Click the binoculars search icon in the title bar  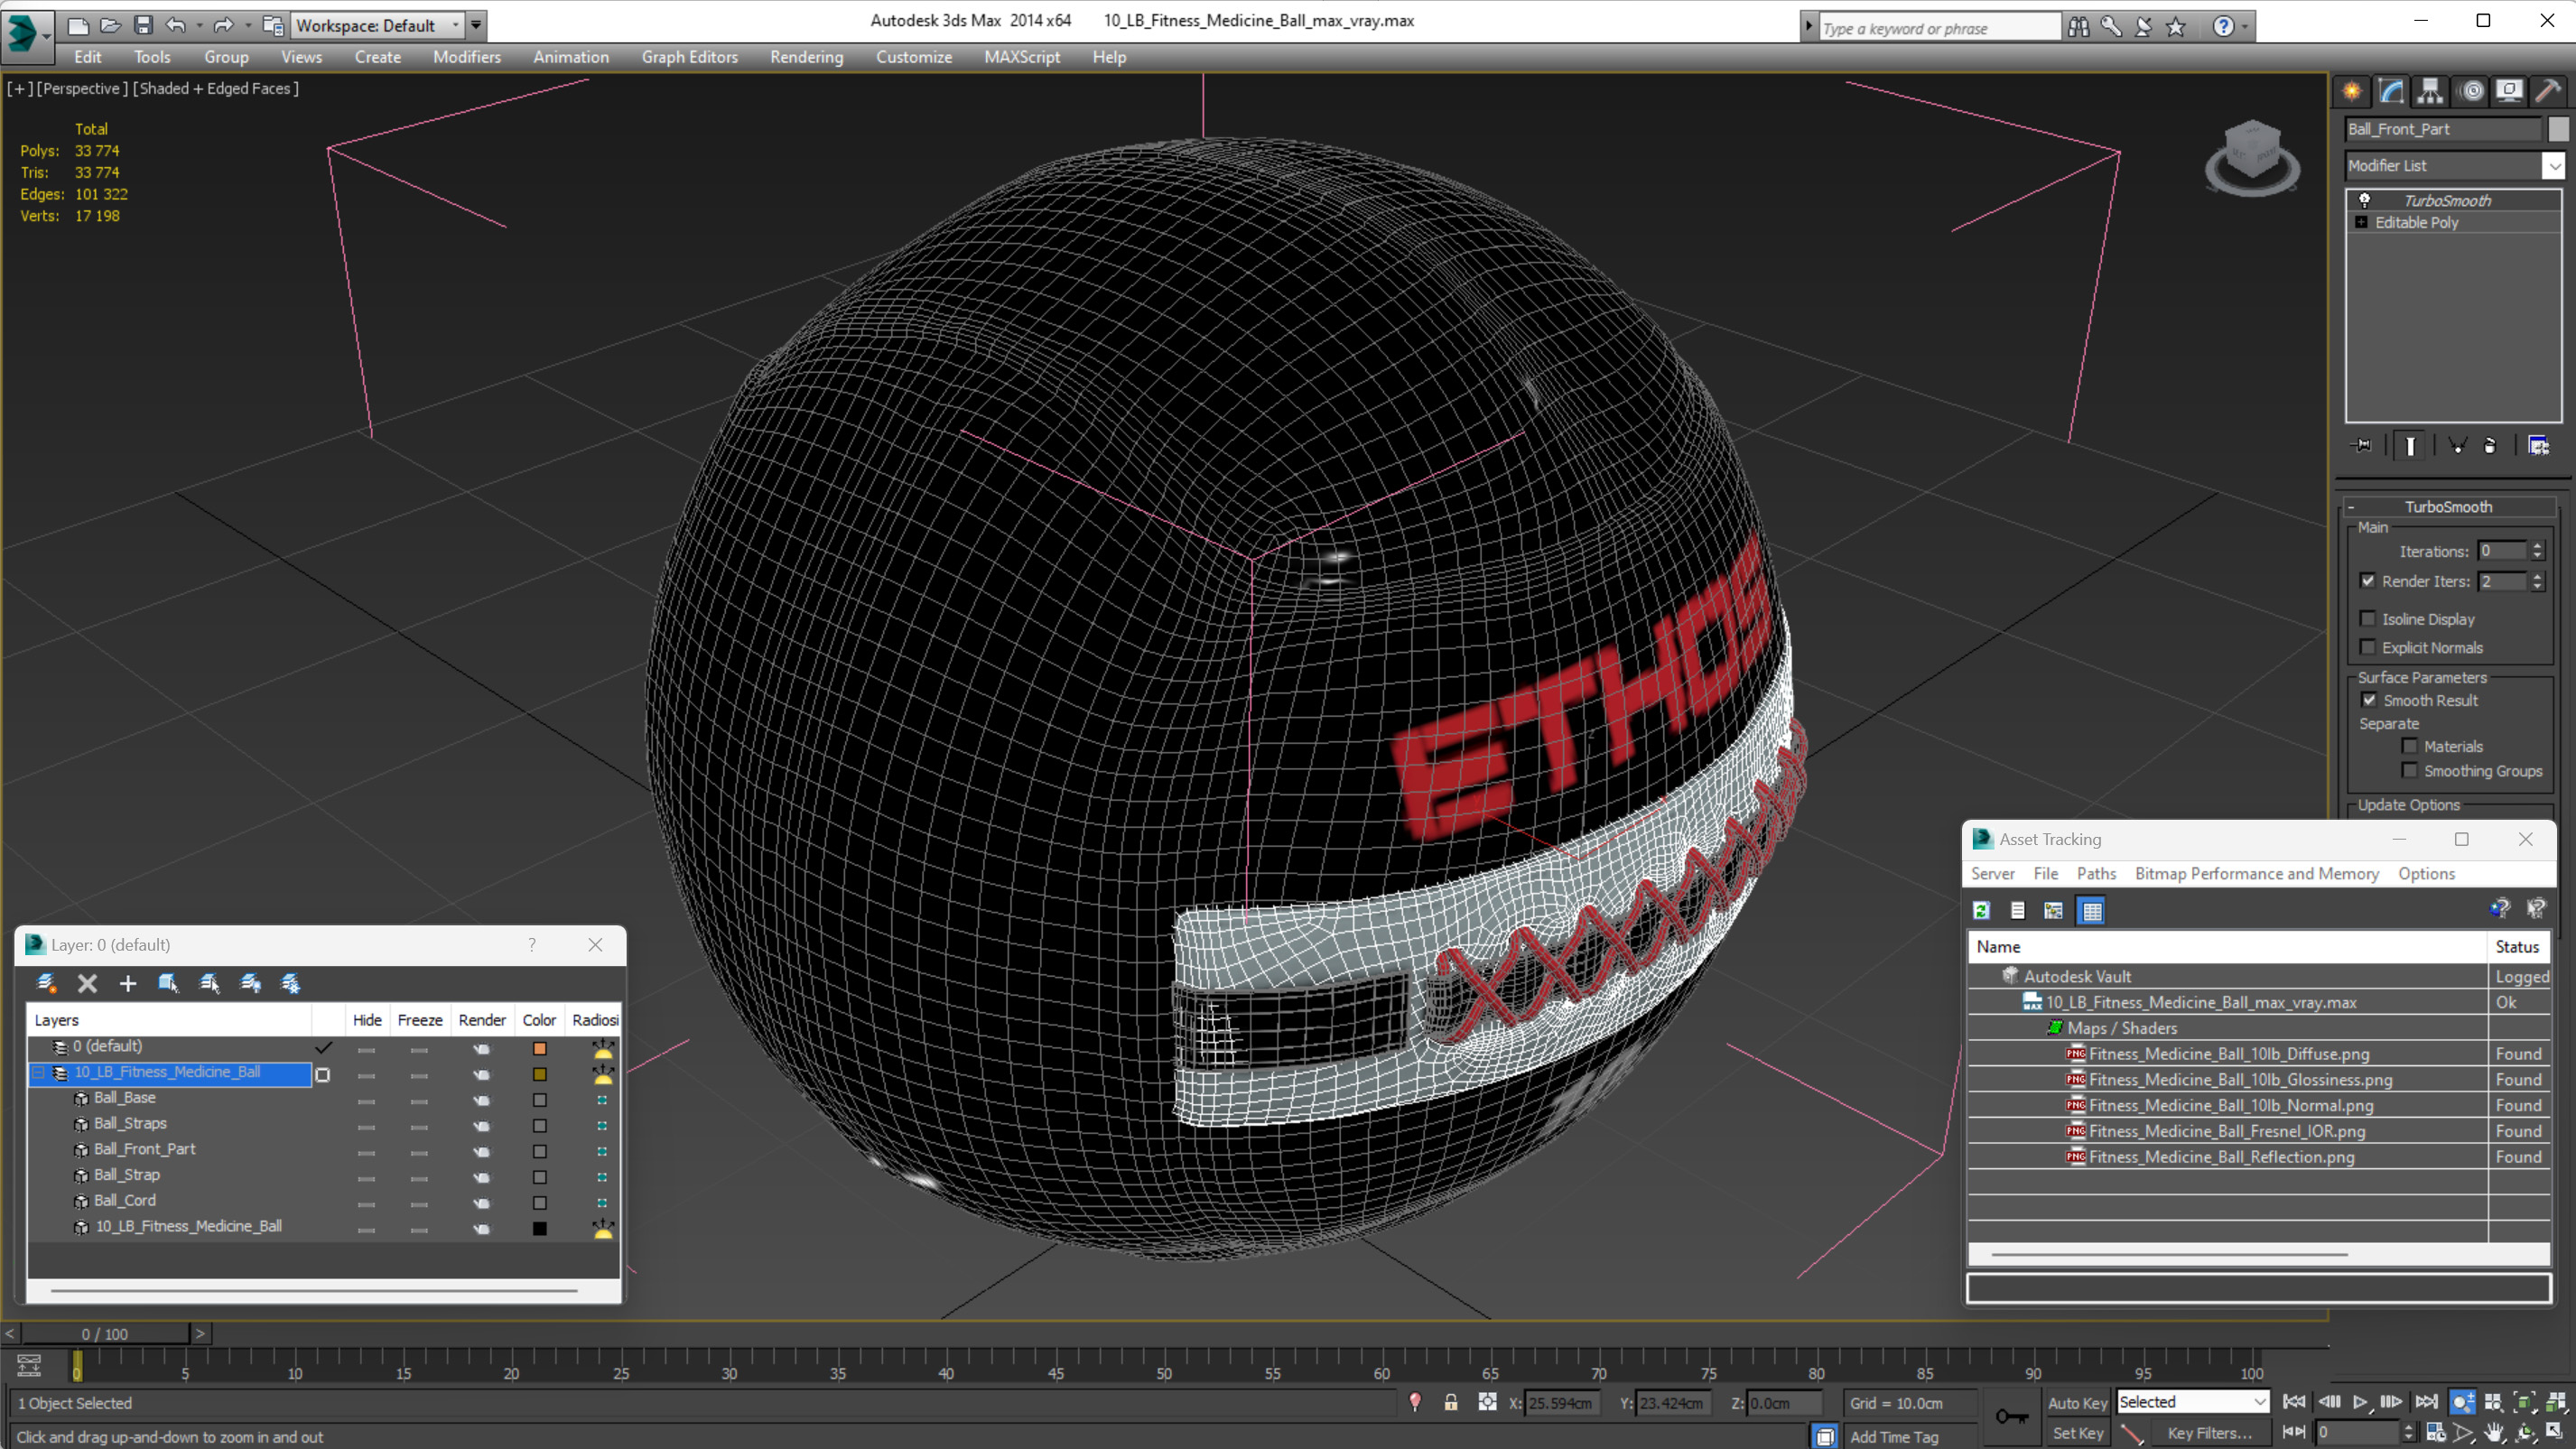(2078, 27)
